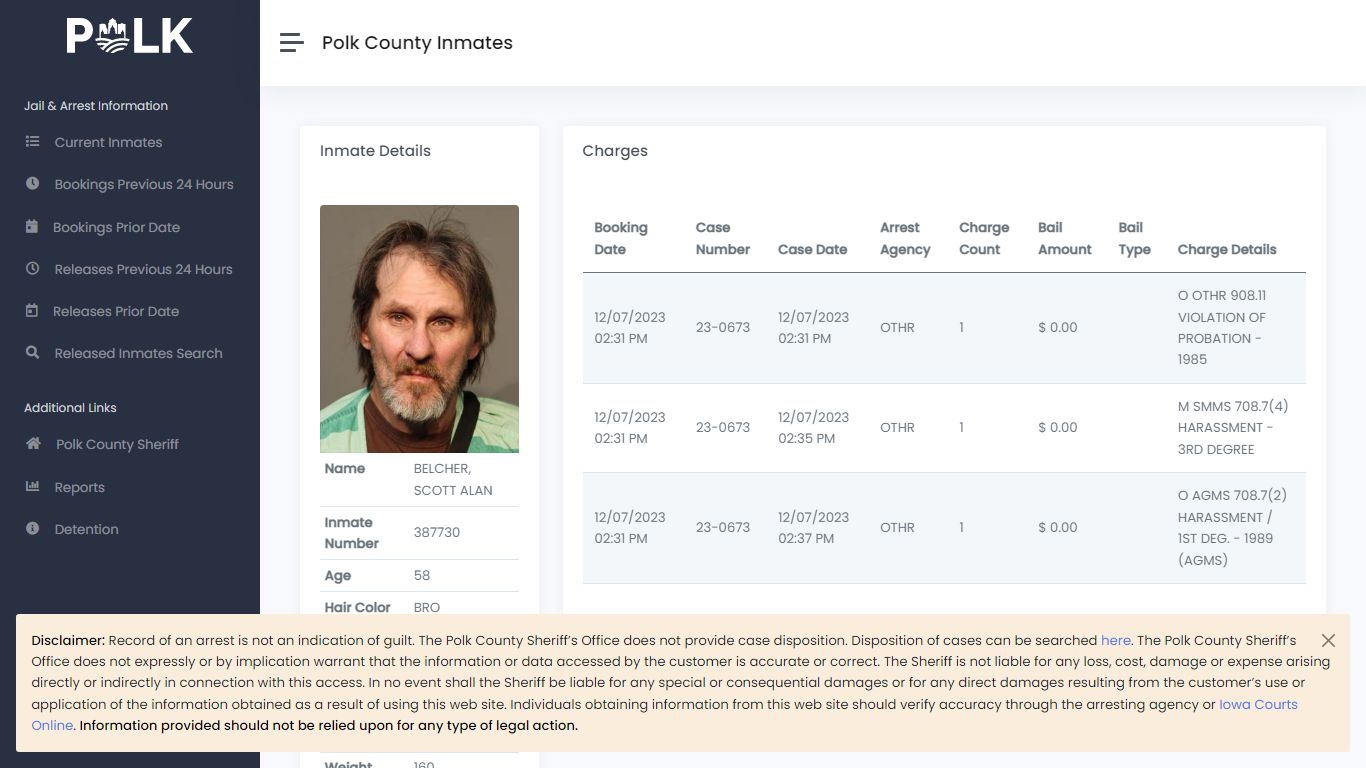The height and width of the screenshot is (768, 1366).
Task: Click the hair color value BRO
Action: point(427,607)
